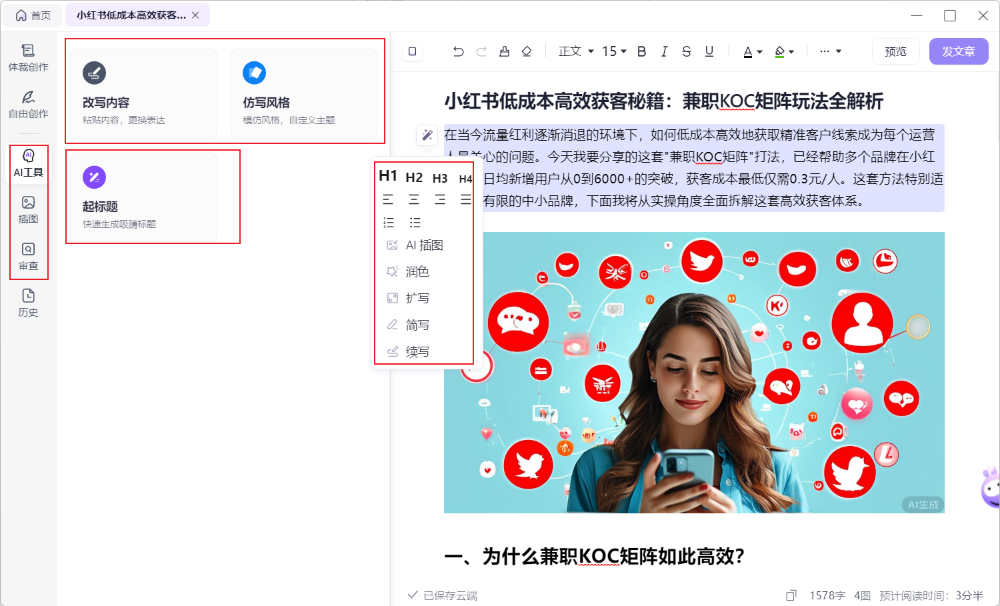Click the 发文章 button
Viewport: 1000px width, 606px height.
(x=959, y=52)
